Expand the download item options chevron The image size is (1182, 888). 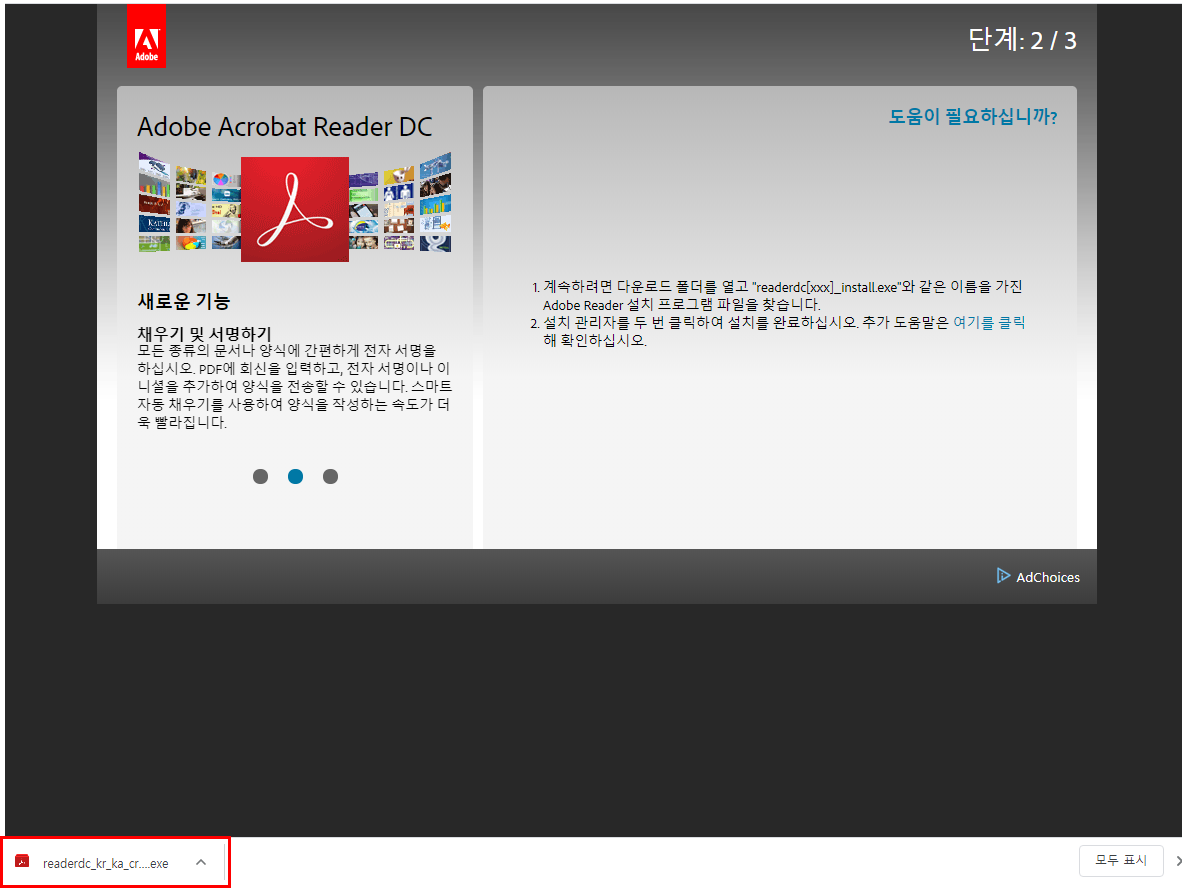[201, 862]
